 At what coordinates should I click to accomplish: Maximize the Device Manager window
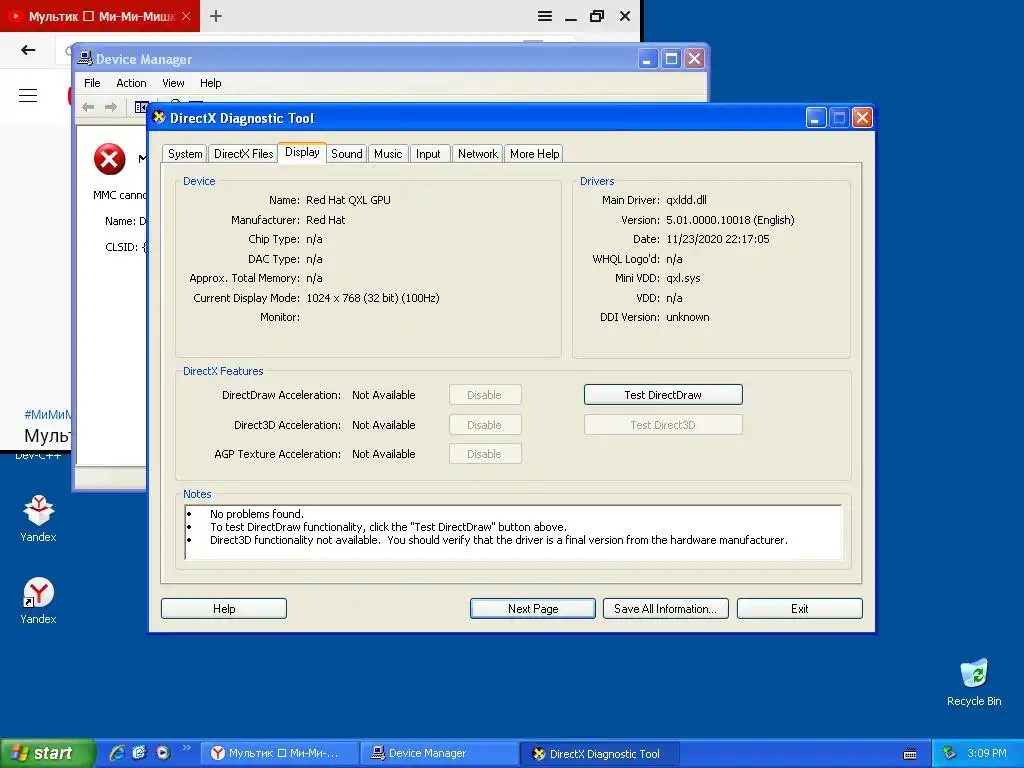[671, 59]
